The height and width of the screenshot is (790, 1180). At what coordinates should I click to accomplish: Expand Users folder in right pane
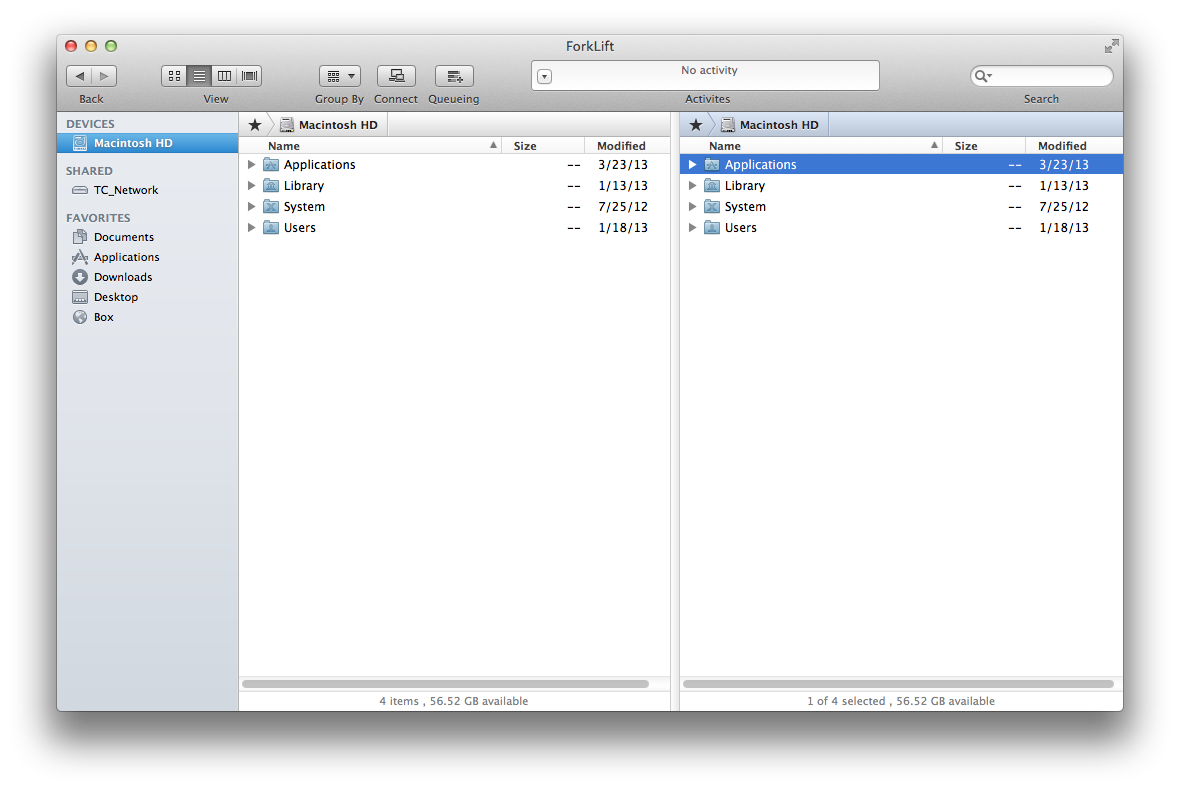[692, 228]
